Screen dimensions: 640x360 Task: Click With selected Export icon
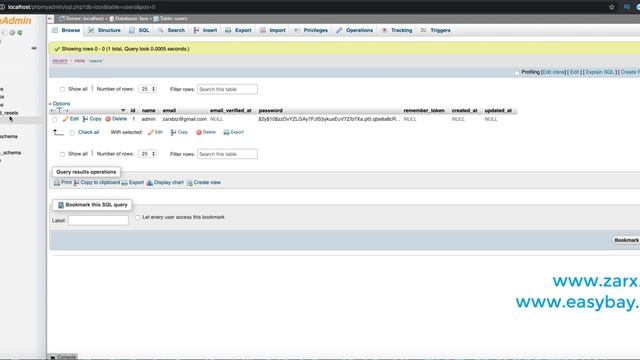[x=233, y=132]
